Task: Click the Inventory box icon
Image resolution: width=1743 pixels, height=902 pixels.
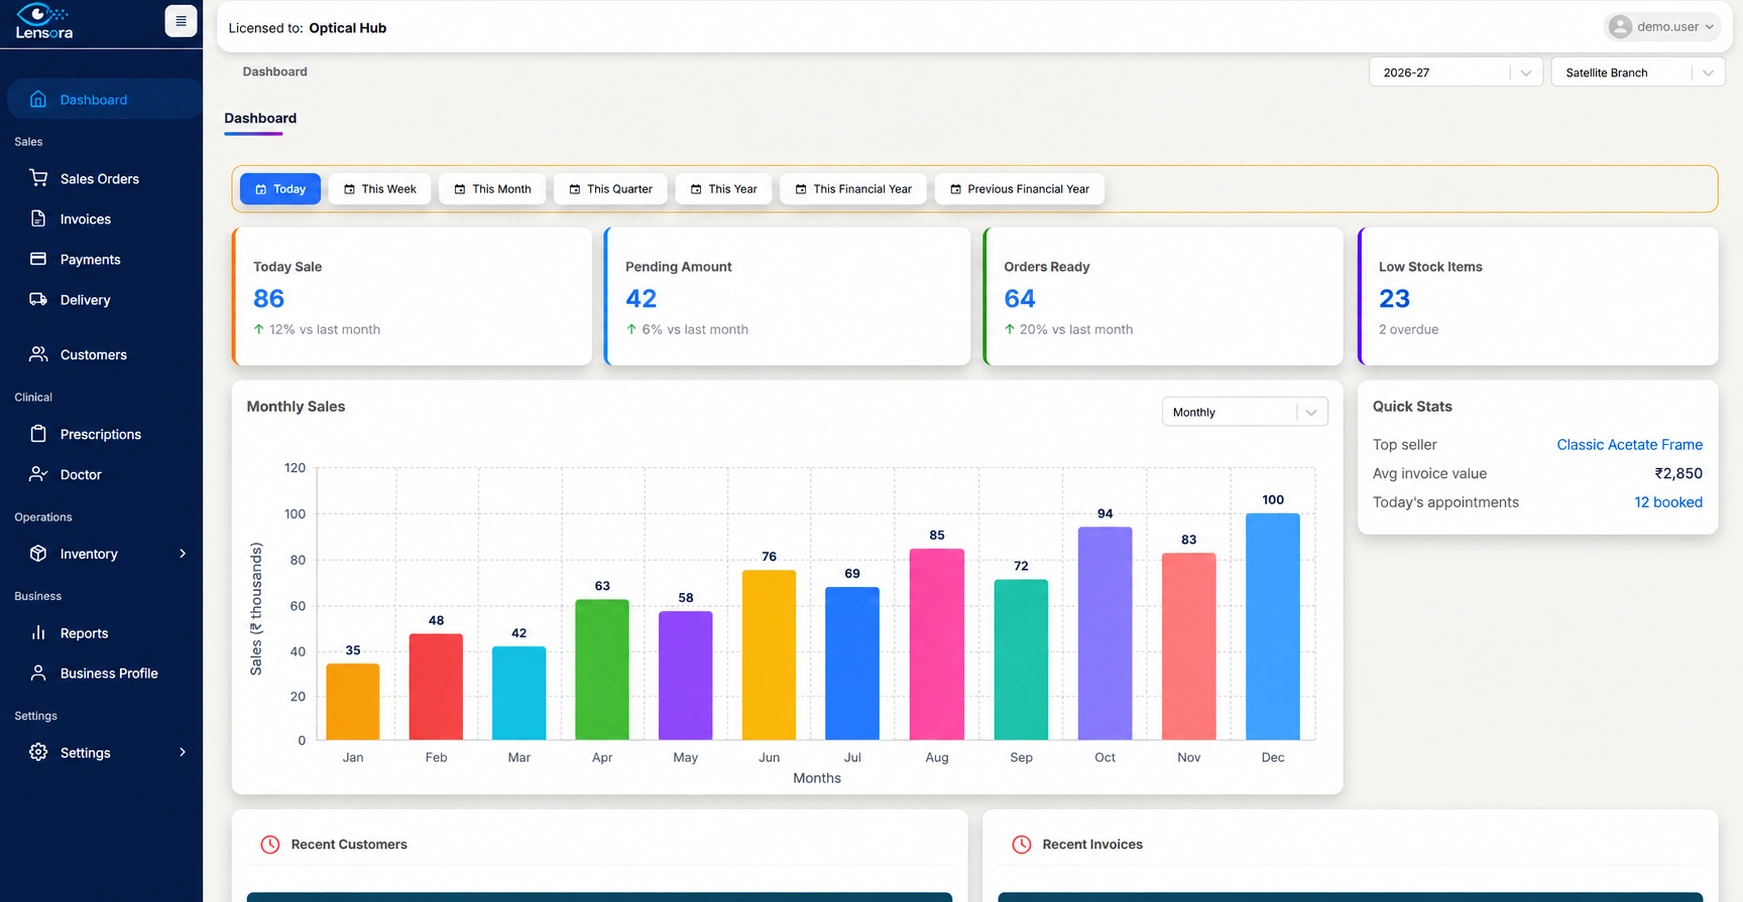Action: (38, 553)
